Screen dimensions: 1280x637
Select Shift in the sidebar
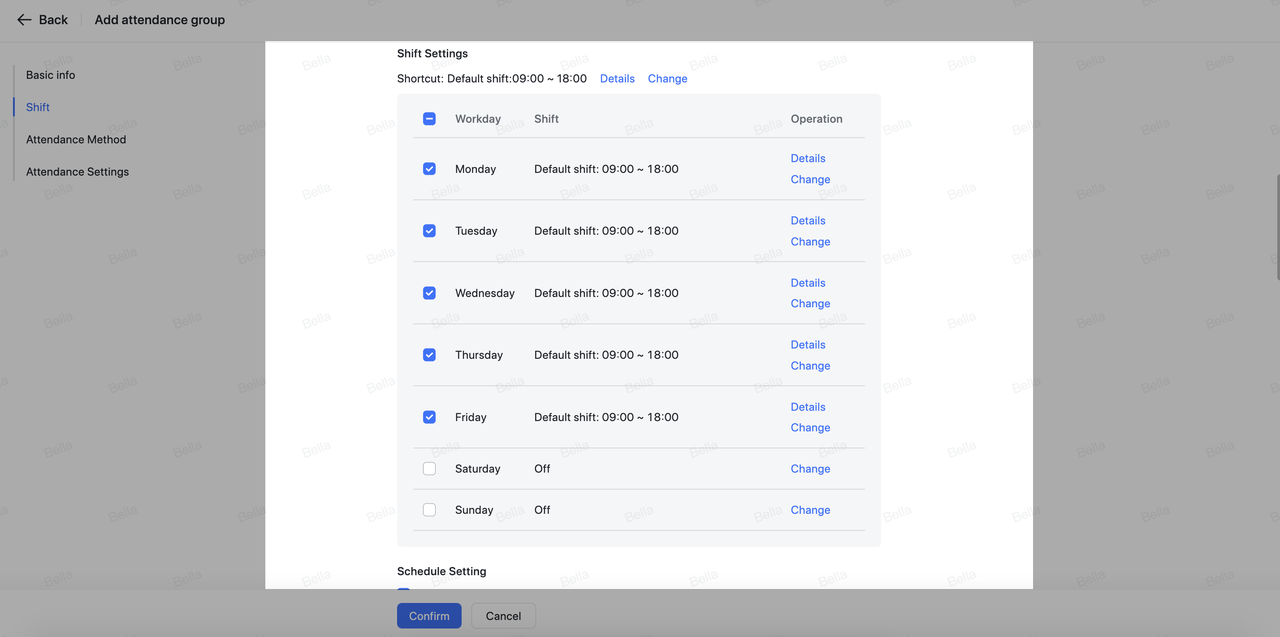[x=38, y=107]
